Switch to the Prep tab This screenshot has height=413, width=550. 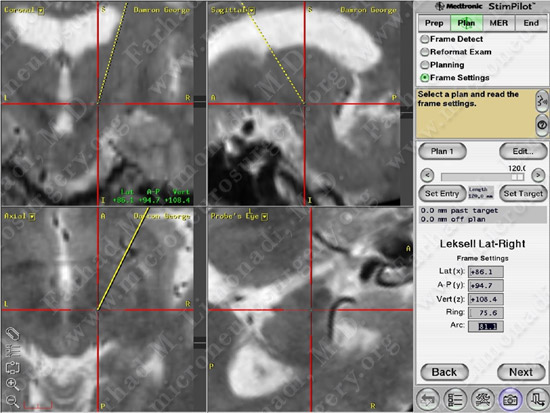pyautogui.click(x=434, y=23)
